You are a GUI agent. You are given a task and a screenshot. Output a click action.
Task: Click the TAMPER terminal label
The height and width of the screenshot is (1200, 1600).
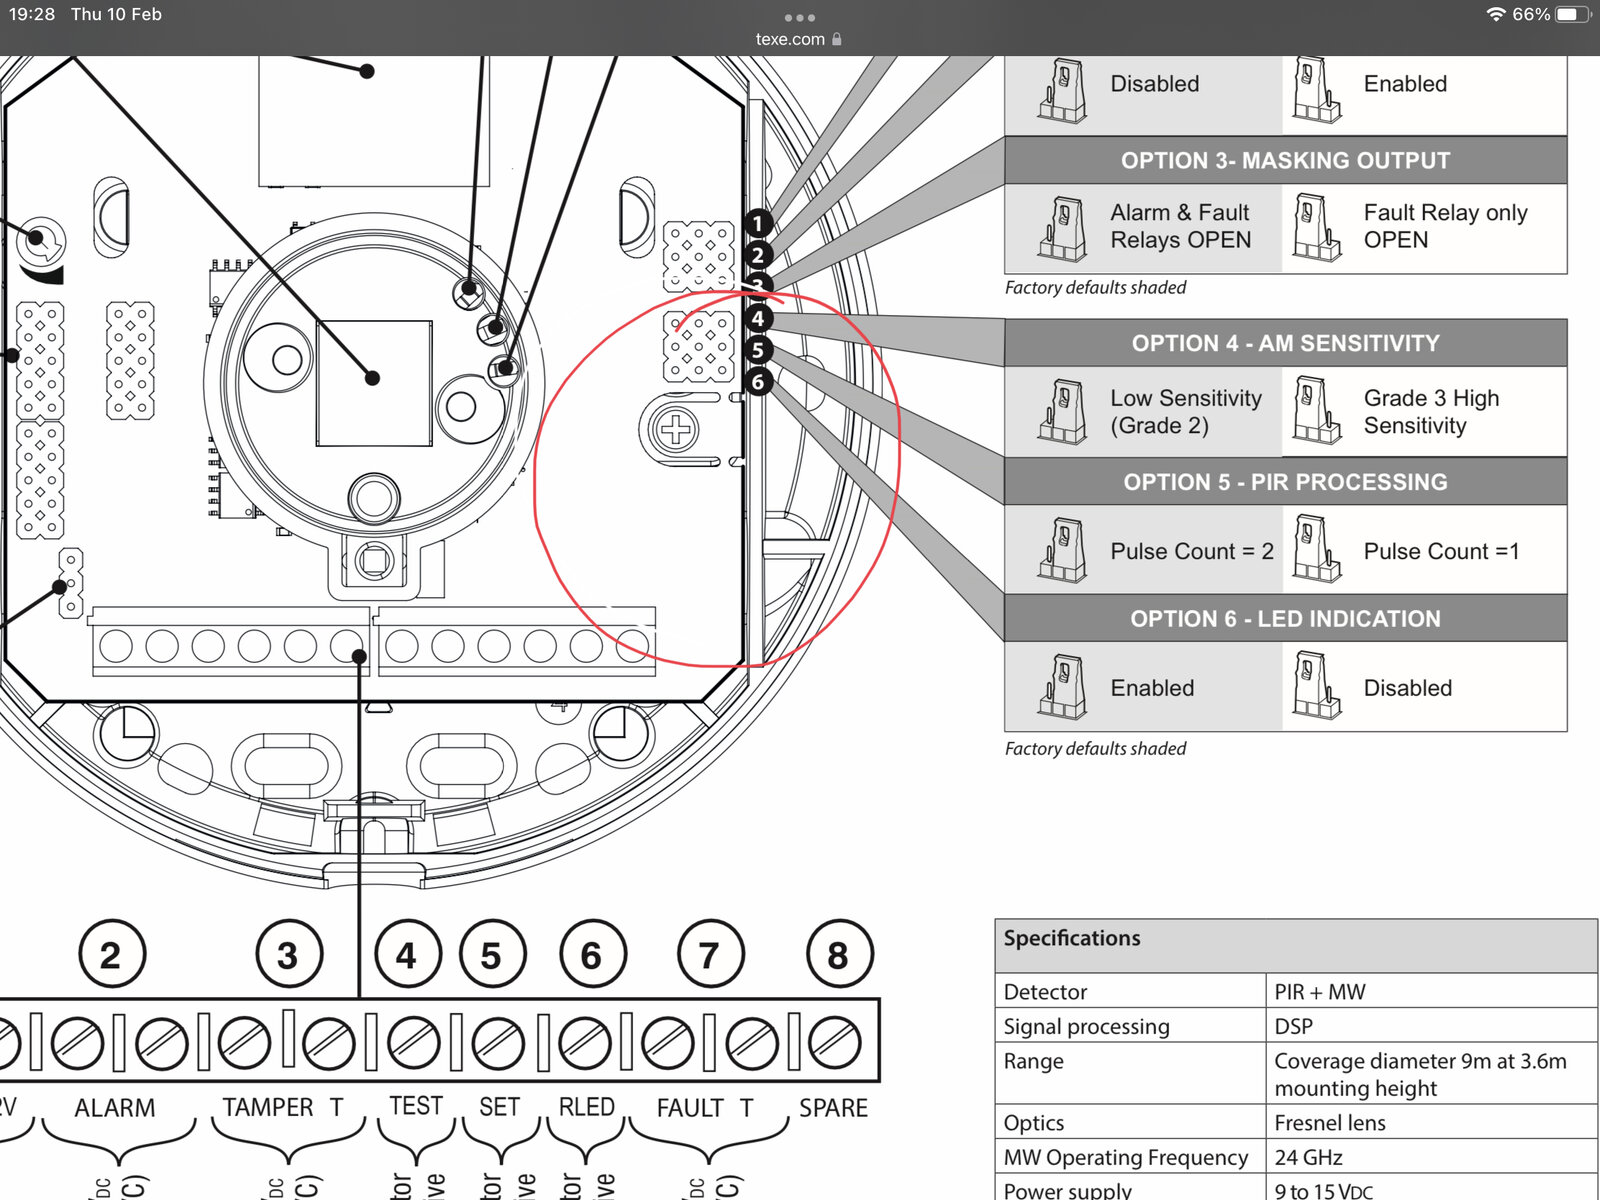[x=268, y=1108]
